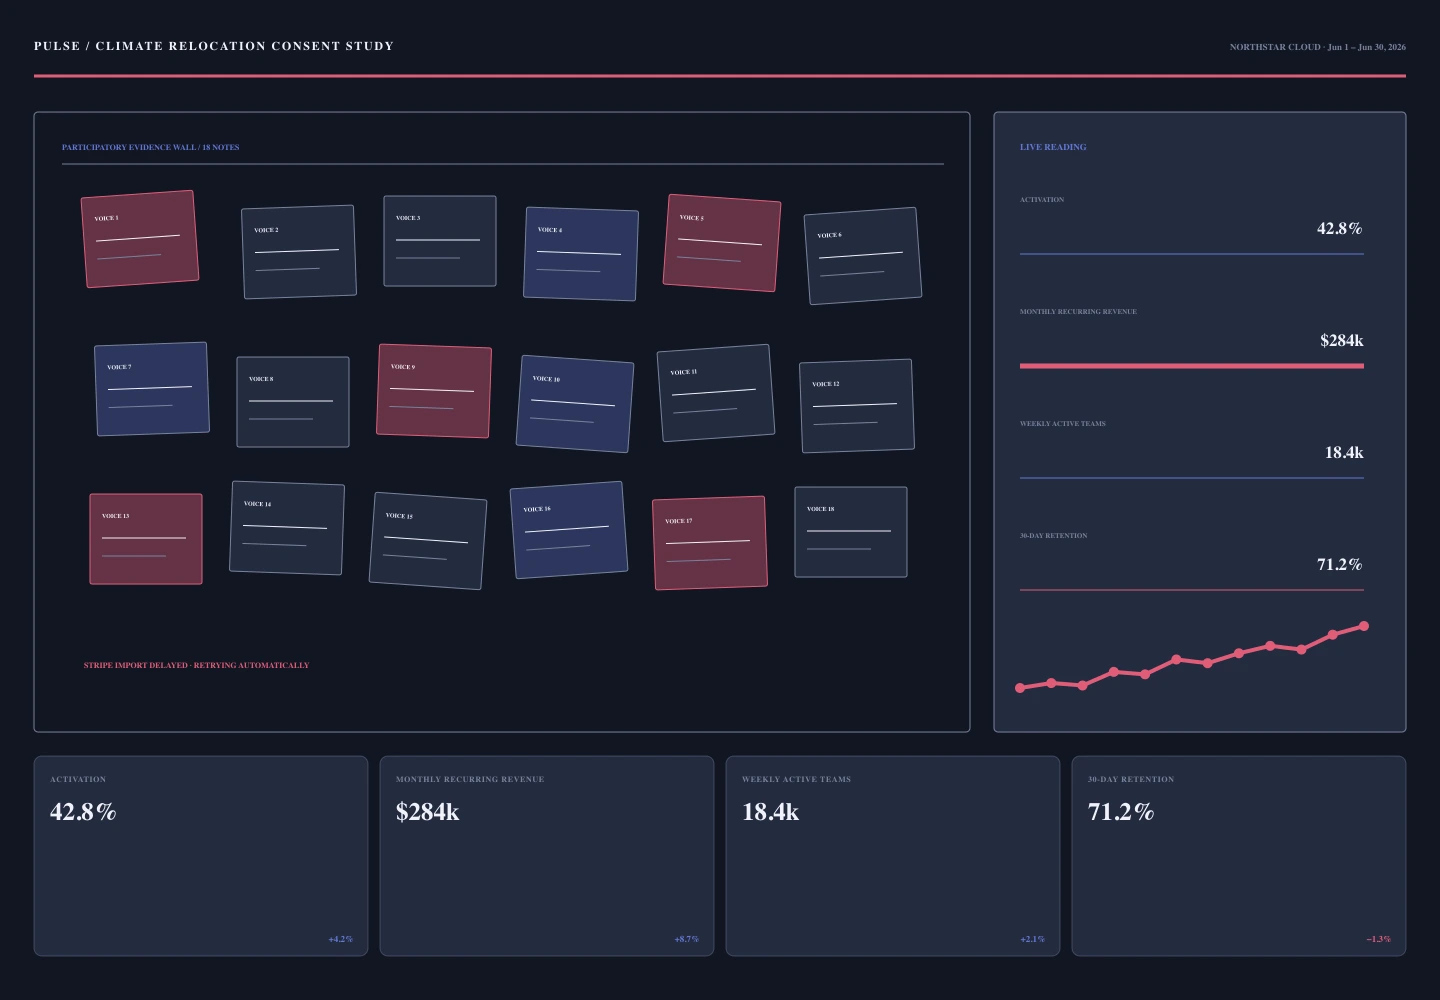Click the +8.7% change figure
Image resolution: width=1440 pixels, height=1000 pixels.
click(686, 939)
